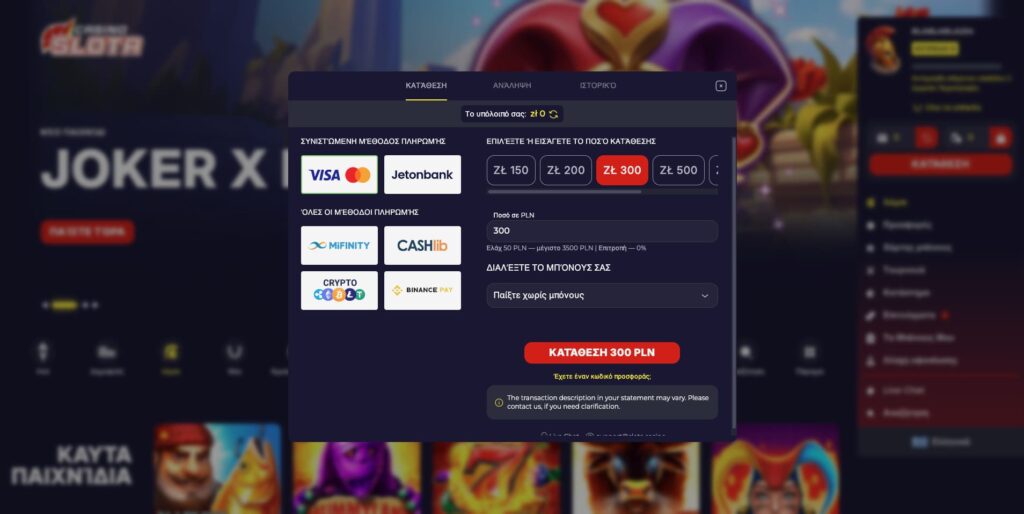The image size is (1024, 514).
Task: Open the bonus selection dropdown
Action: pyautogui.click(x=602, y=295)
